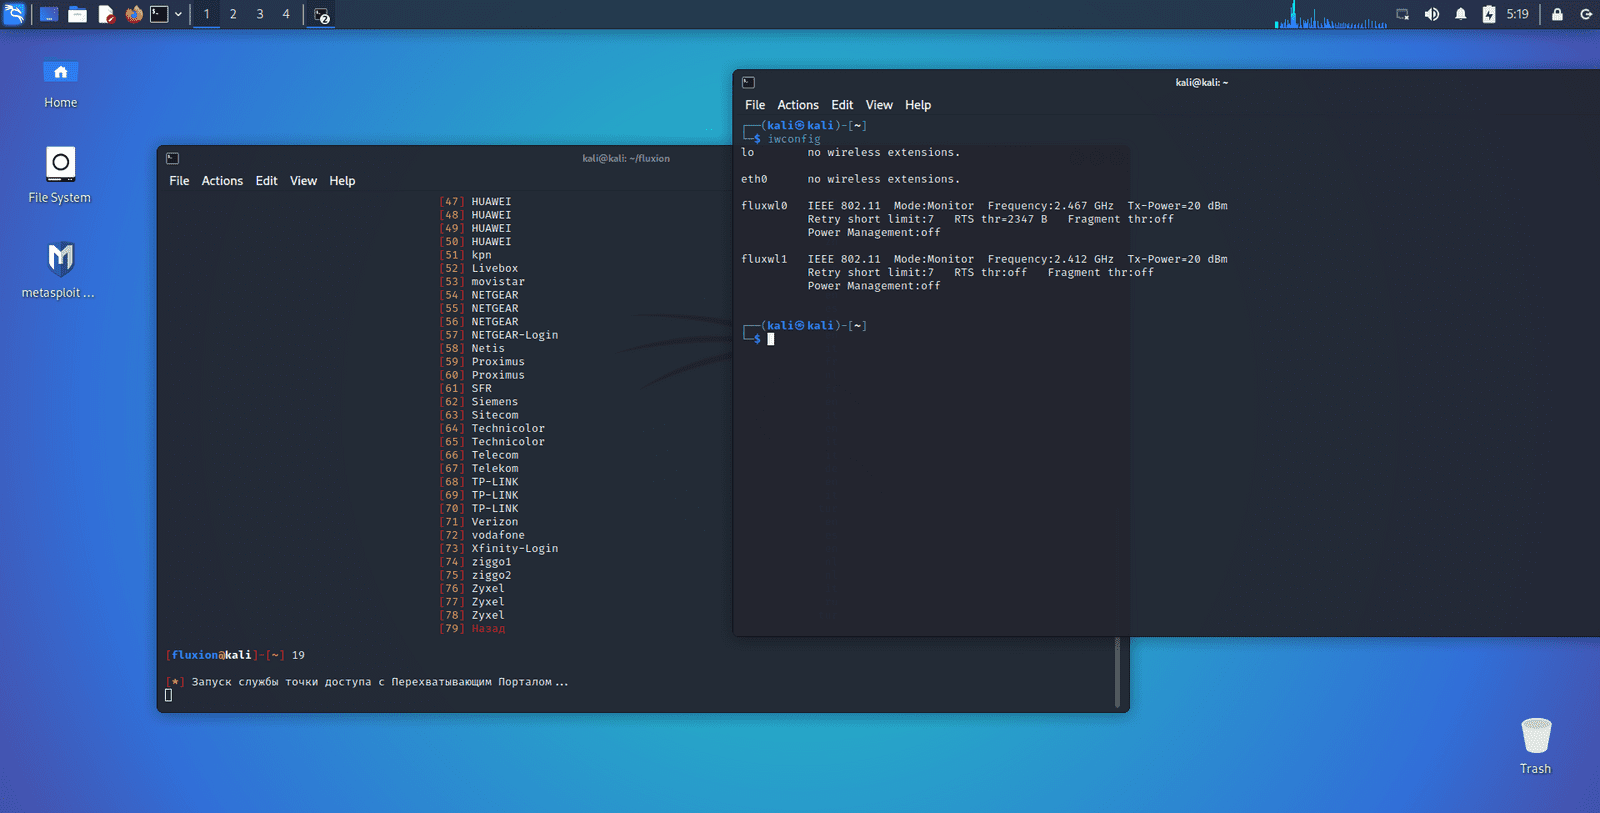Click the CPU graph monitor in panel

point(1331,14)
